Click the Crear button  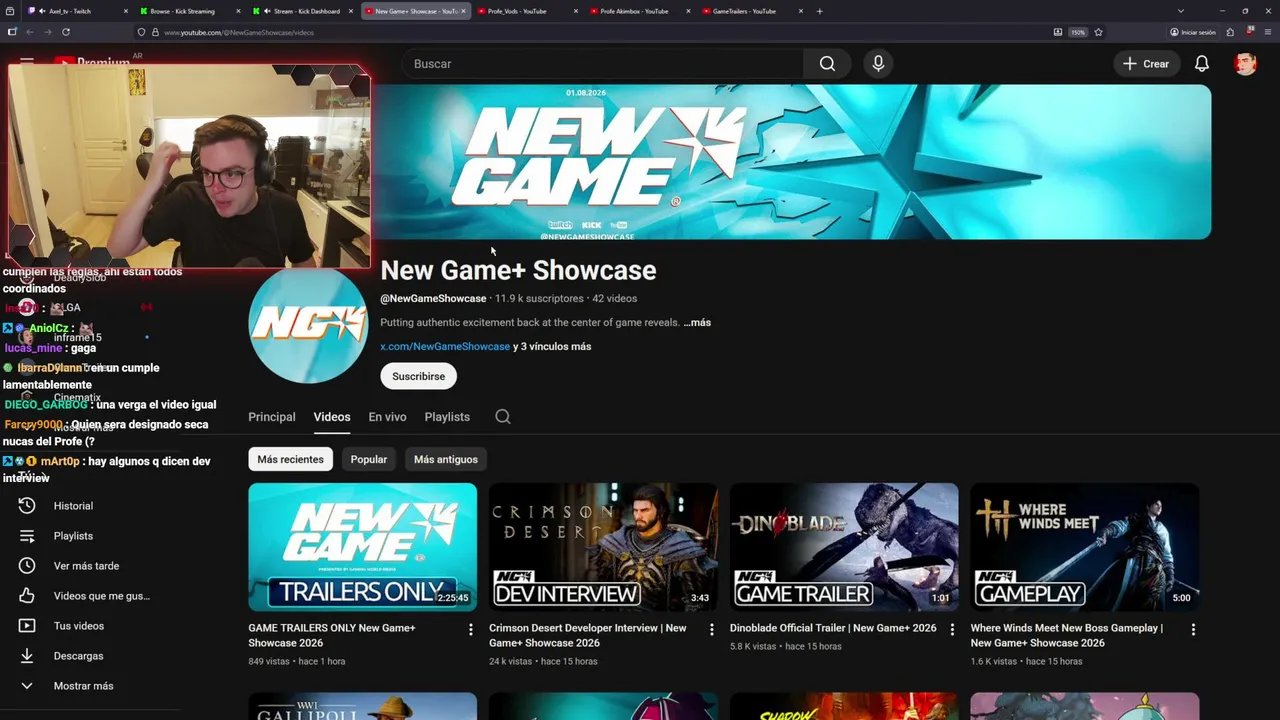pyautogui.click(x=1146, y=64)
